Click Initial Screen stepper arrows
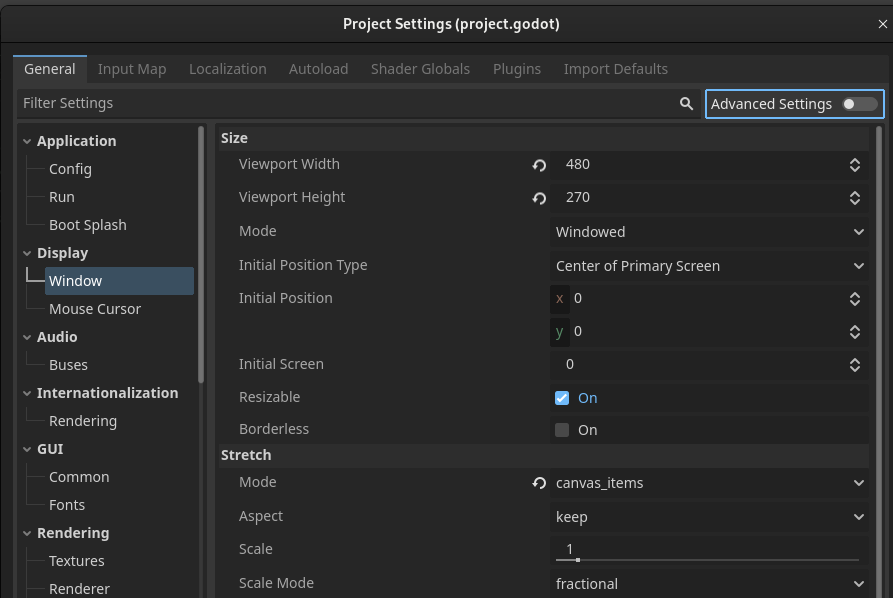 click(854, 365)
